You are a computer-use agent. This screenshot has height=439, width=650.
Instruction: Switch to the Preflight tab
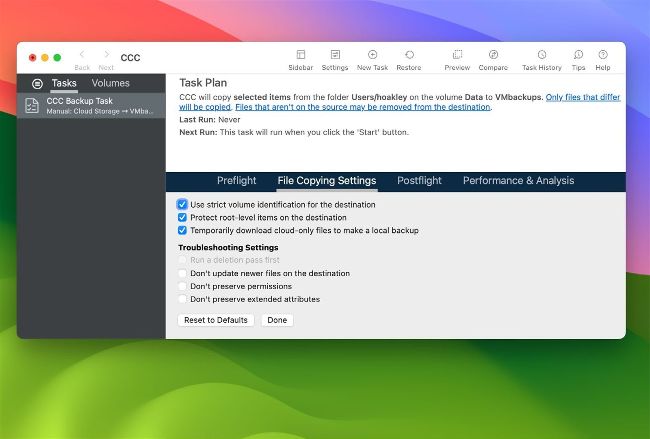(237, 181)
